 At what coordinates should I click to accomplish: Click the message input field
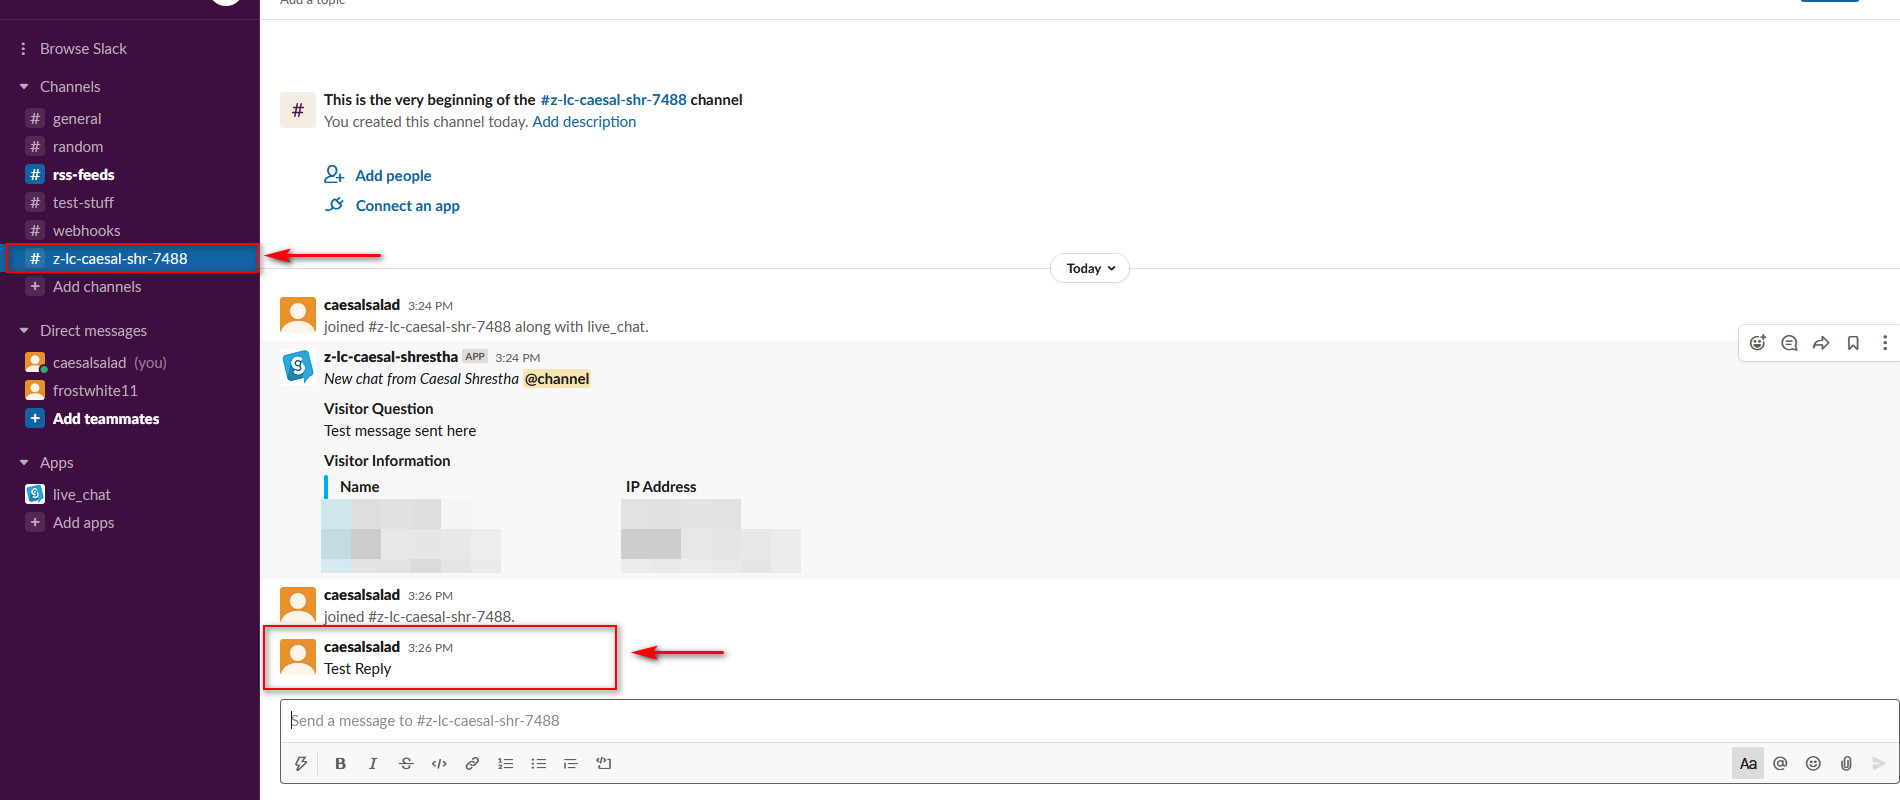[1089, 721]
